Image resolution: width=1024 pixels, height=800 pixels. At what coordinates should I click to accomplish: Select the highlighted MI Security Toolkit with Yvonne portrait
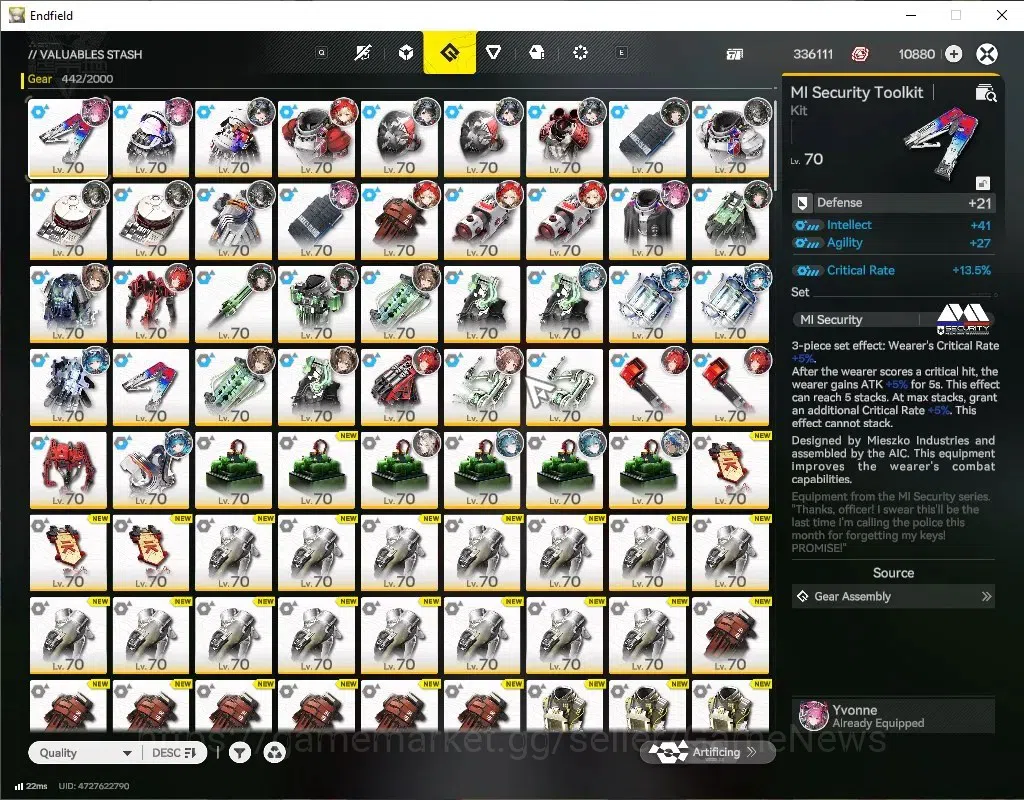point(69,138)
